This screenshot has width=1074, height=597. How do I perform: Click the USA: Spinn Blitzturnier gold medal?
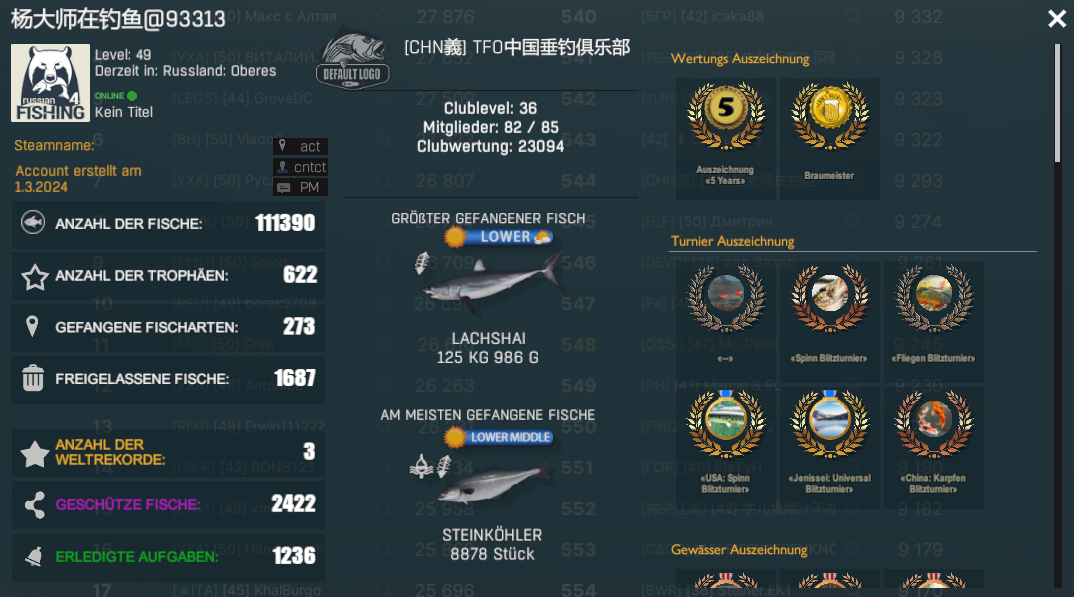pos(726,423)
